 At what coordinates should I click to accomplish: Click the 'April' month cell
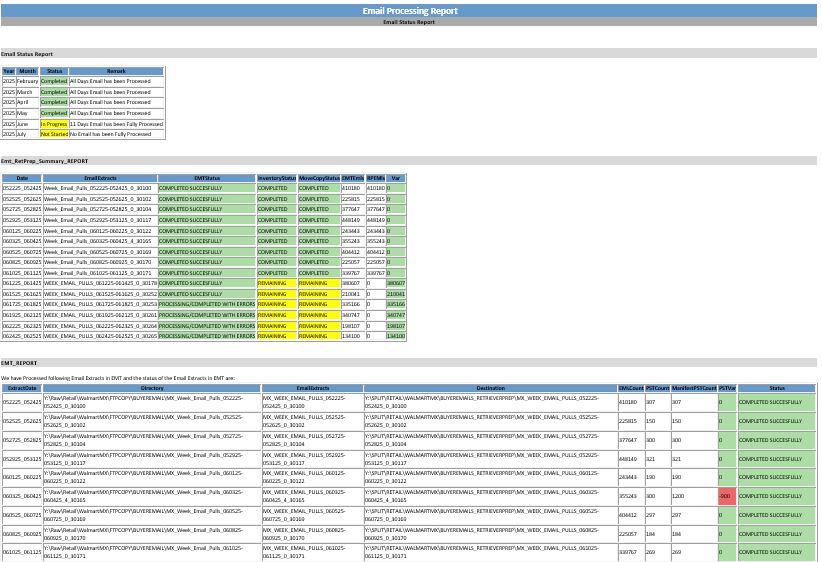(x=28, y=102)
